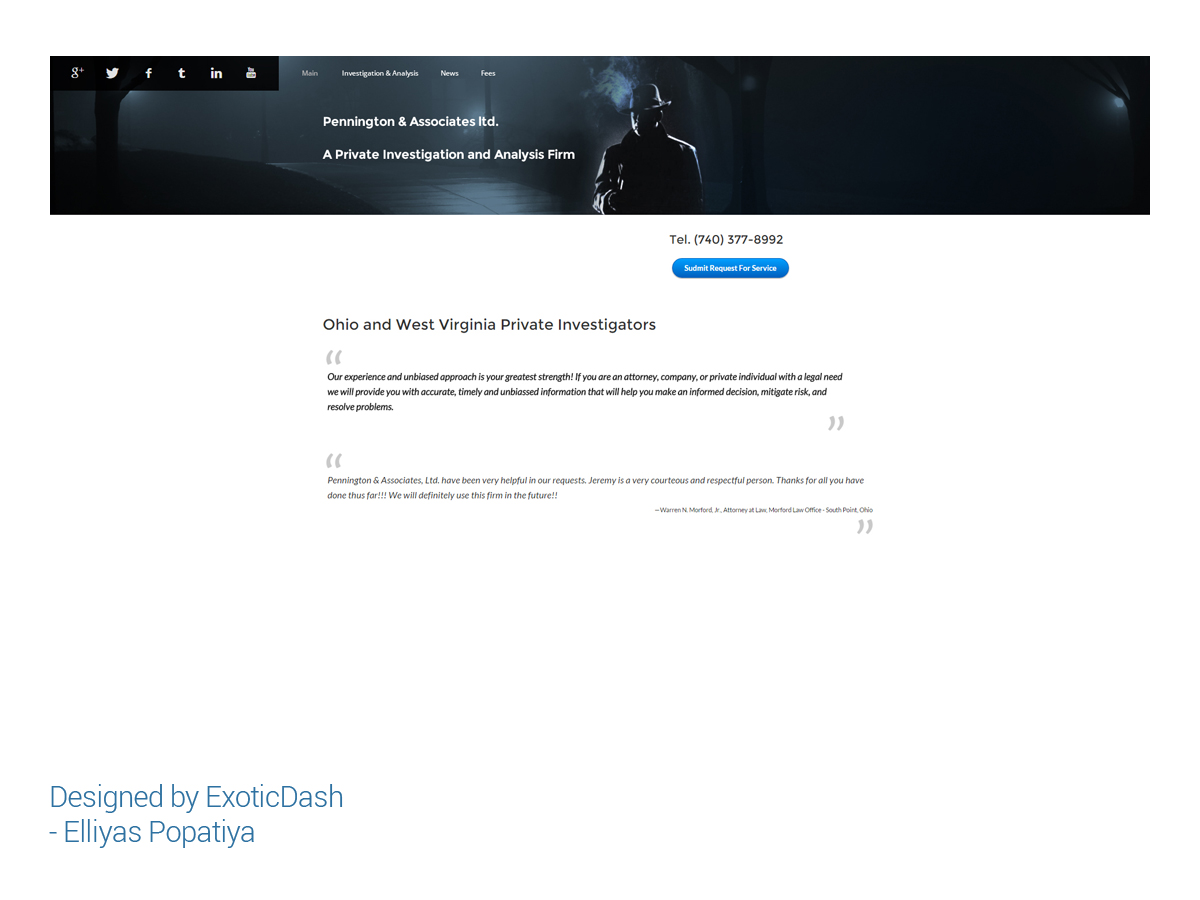The width and height of the screenshot is (1200, 900).
Task: Click A Private Investigation and Analysis Firm tagline
Action: point(449,155)
